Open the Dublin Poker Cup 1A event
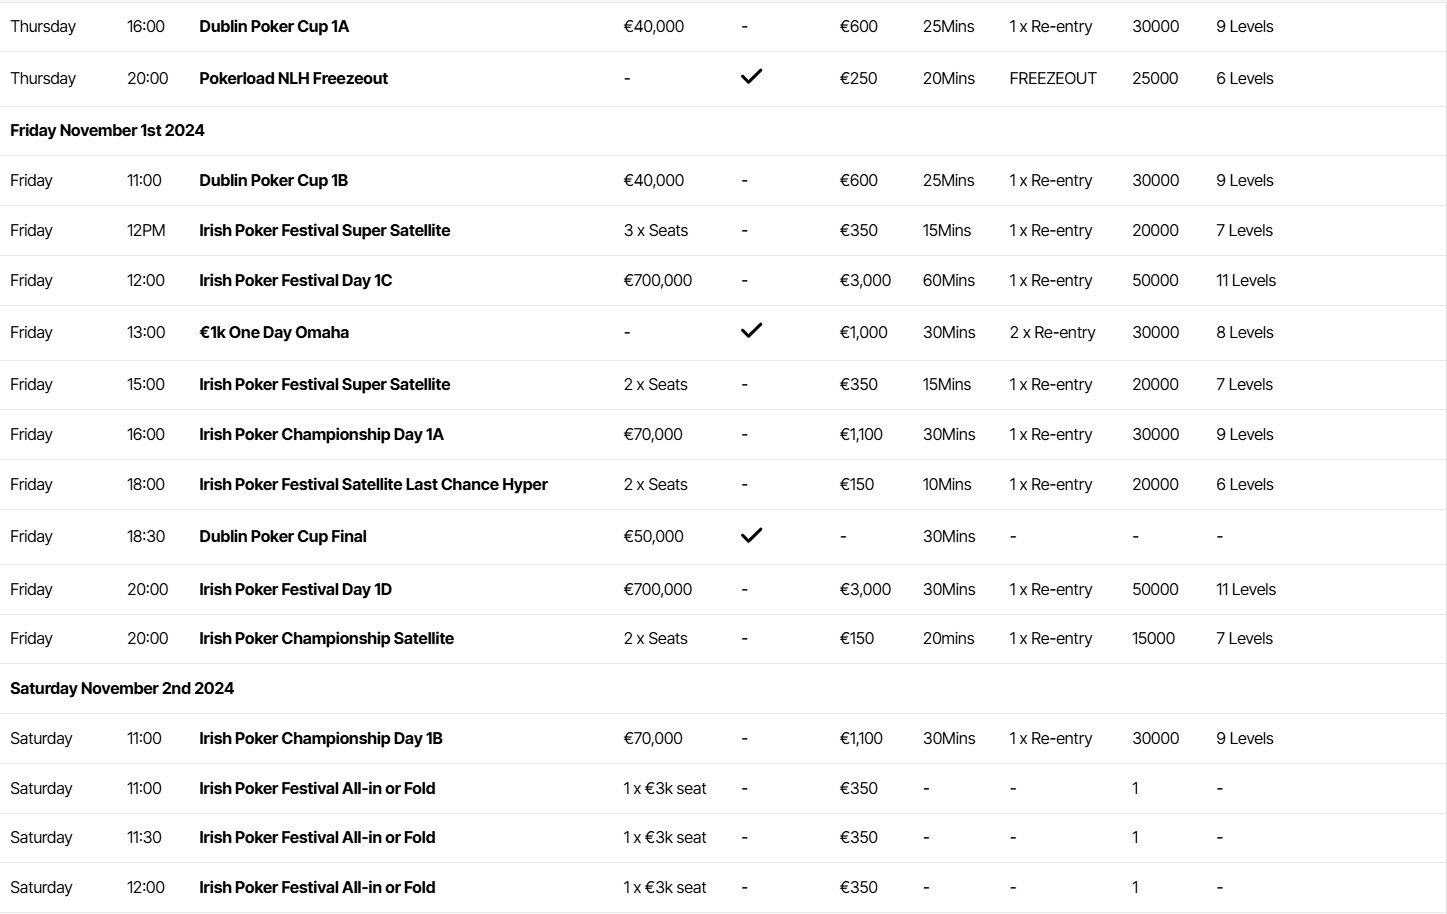This screenshot has width=1447, height=914. (274, 27)
